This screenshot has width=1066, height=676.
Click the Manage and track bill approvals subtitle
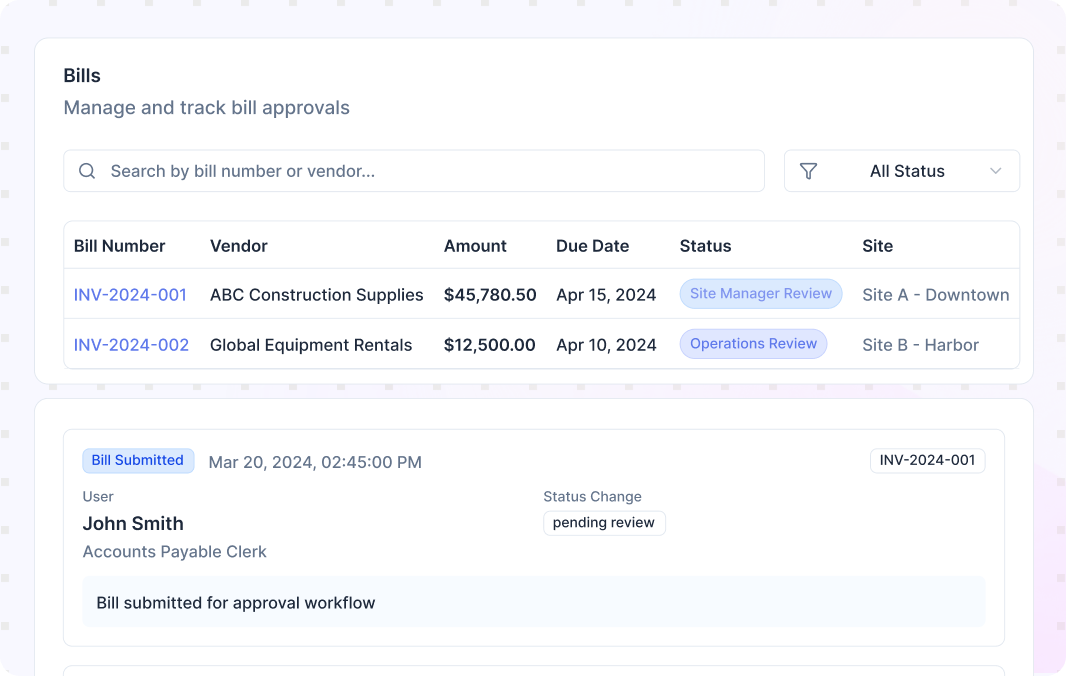[x=207, y=107]
